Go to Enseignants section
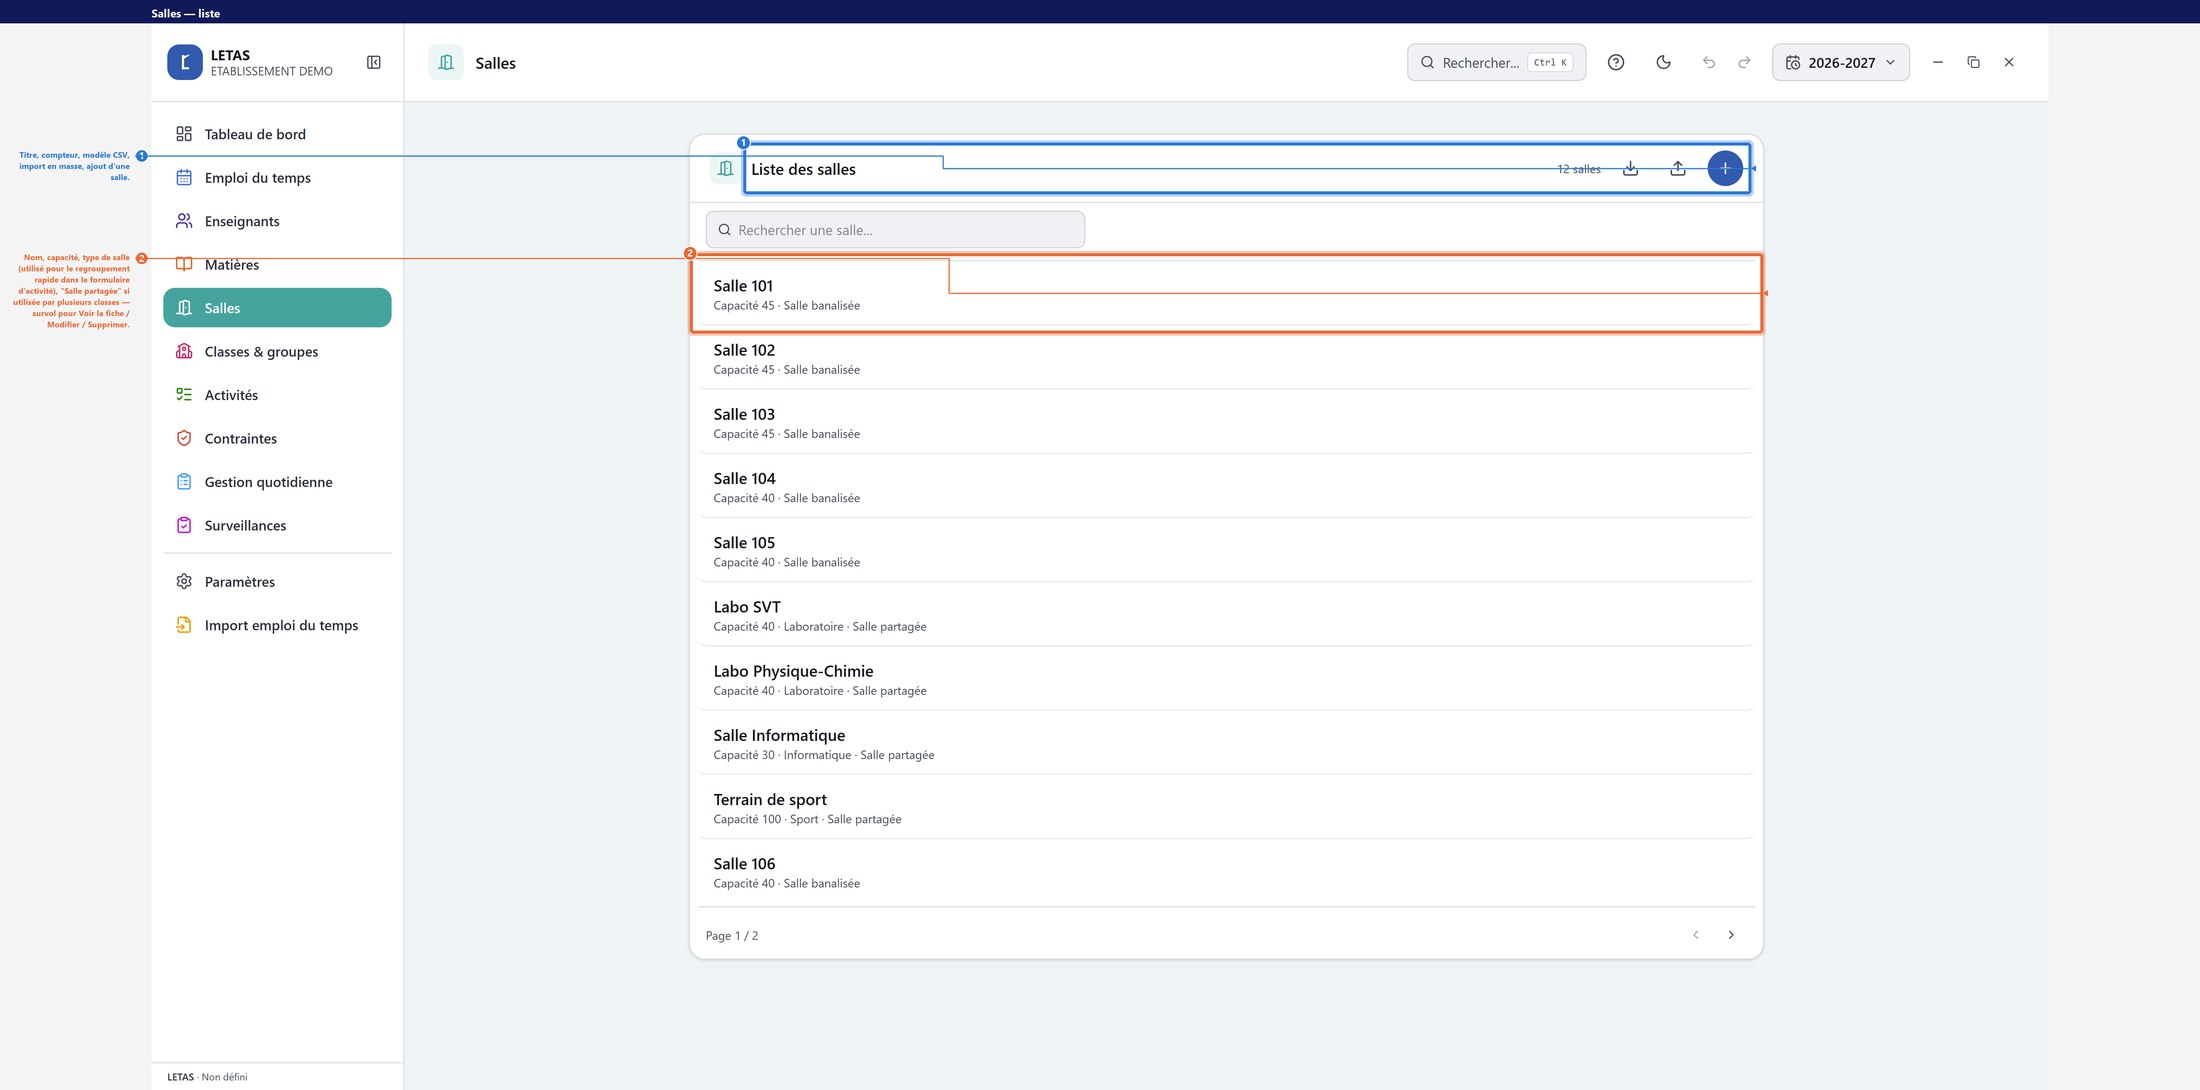 [x=277, y=221]
